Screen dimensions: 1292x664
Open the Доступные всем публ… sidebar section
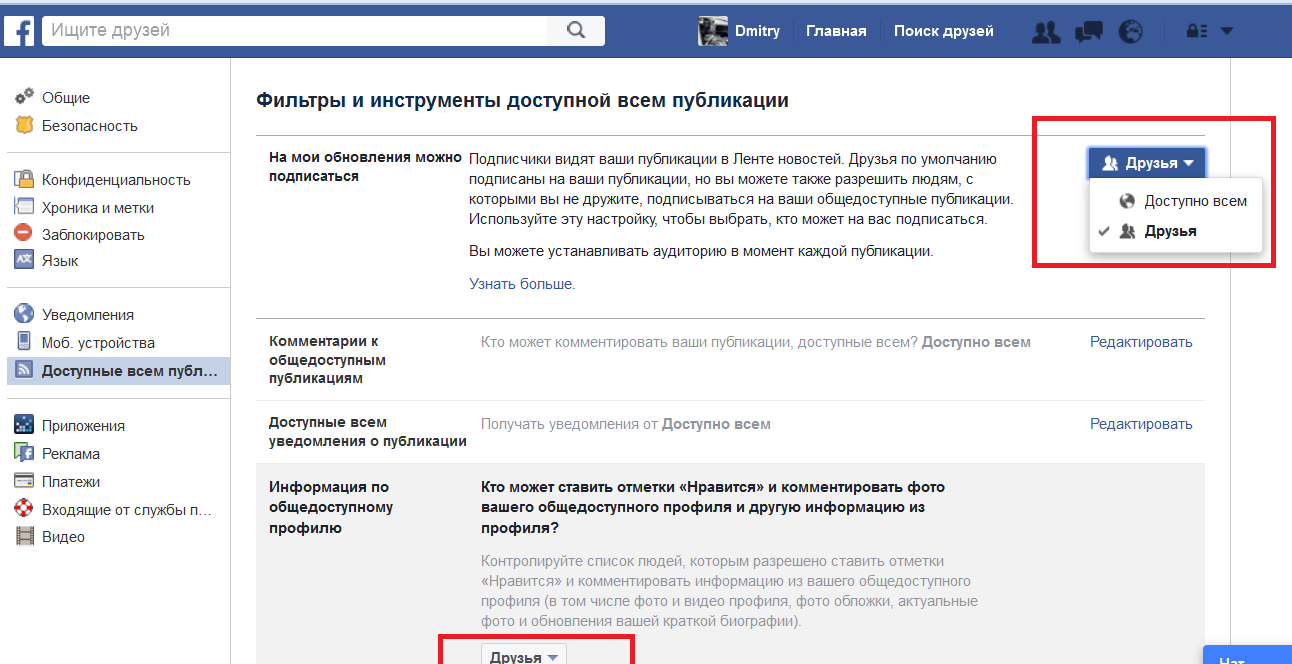click(119, 370)
